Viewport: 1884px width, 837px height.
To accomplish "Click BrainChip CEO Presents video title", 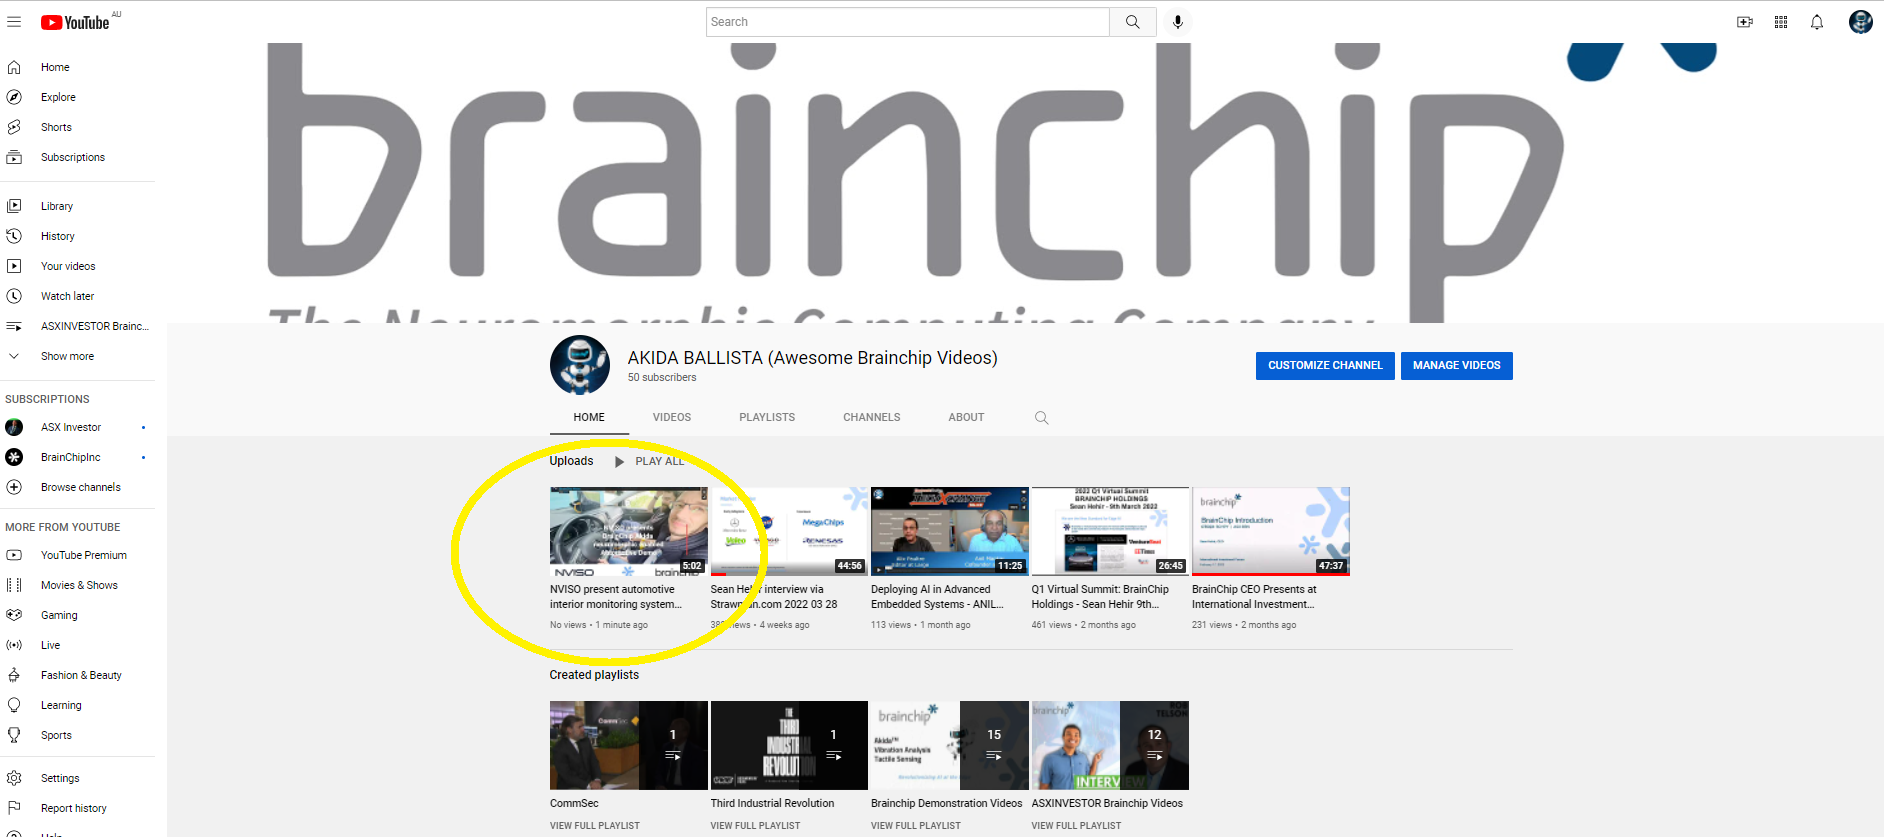I will (1254, 597).
